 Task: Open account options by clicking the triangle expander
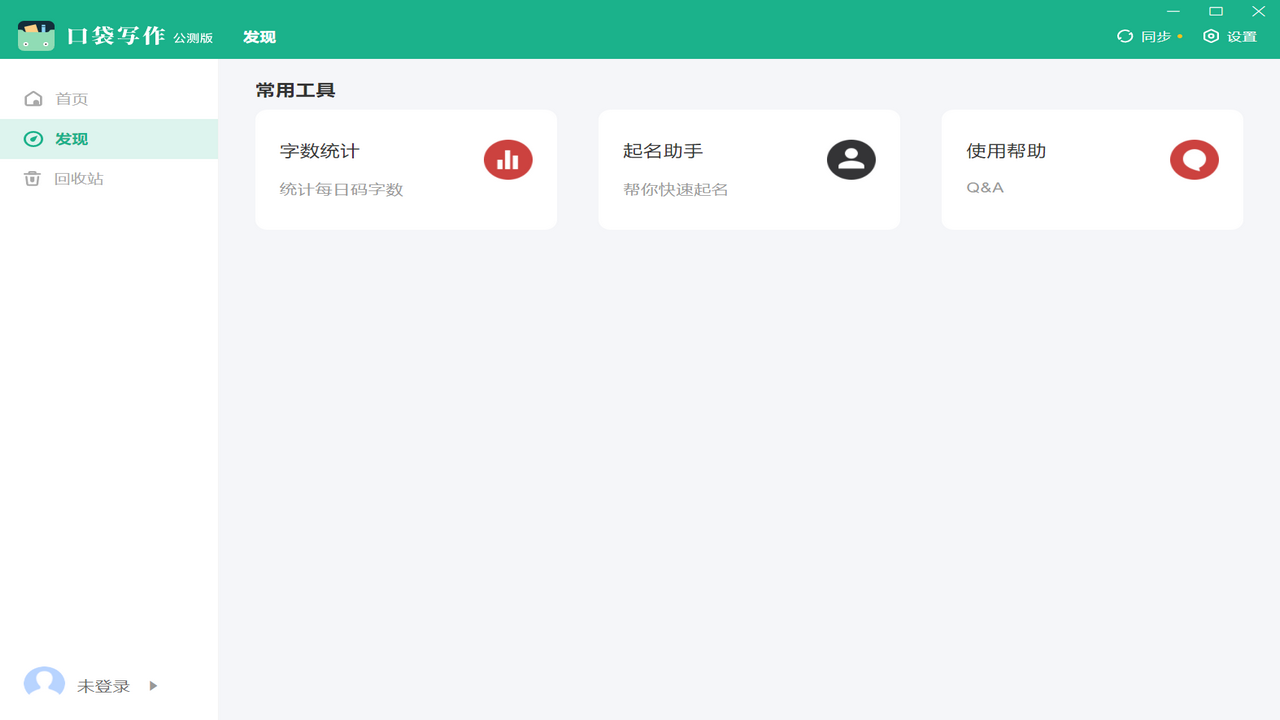coord(152,685)
